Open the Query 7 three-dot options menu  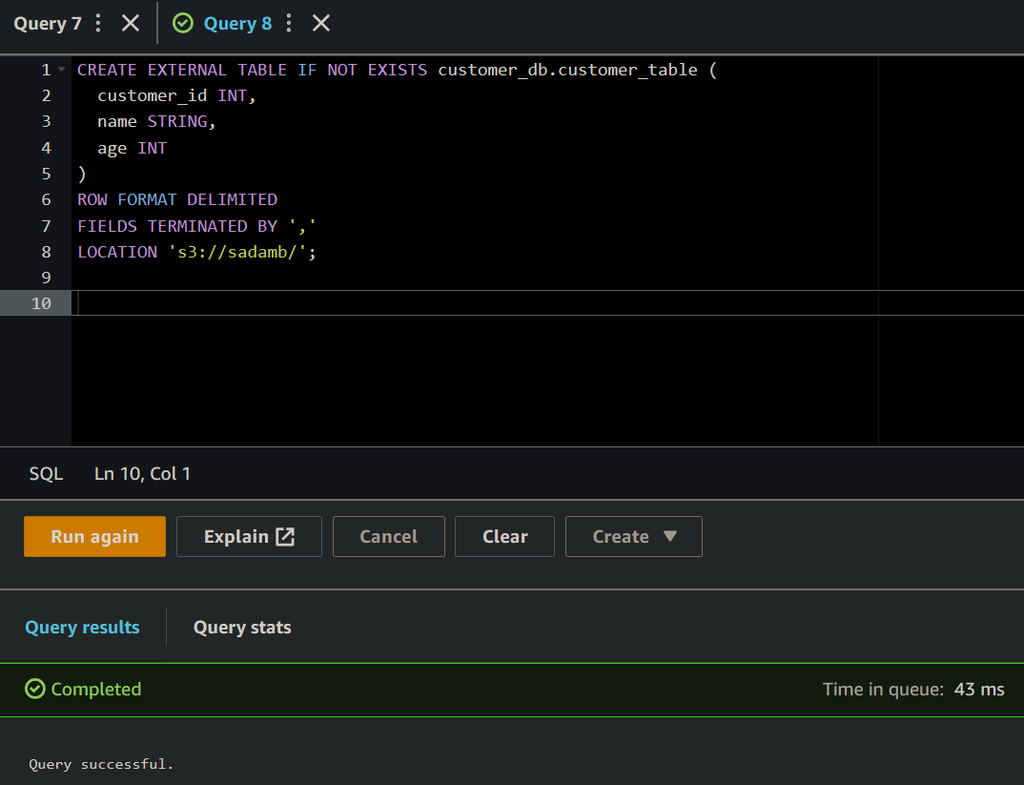pyautogui.click(x=98, y=23)
